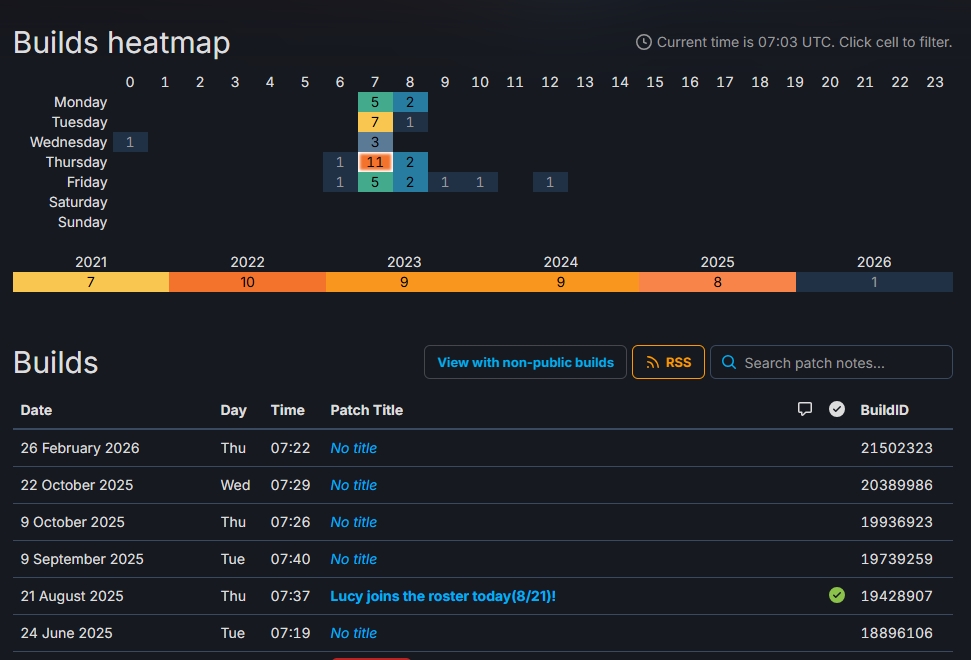Filter by Friday hour 6 cell
Viewport: 971px width, 660px height.
pyautogui.click(x=340, y=182)
